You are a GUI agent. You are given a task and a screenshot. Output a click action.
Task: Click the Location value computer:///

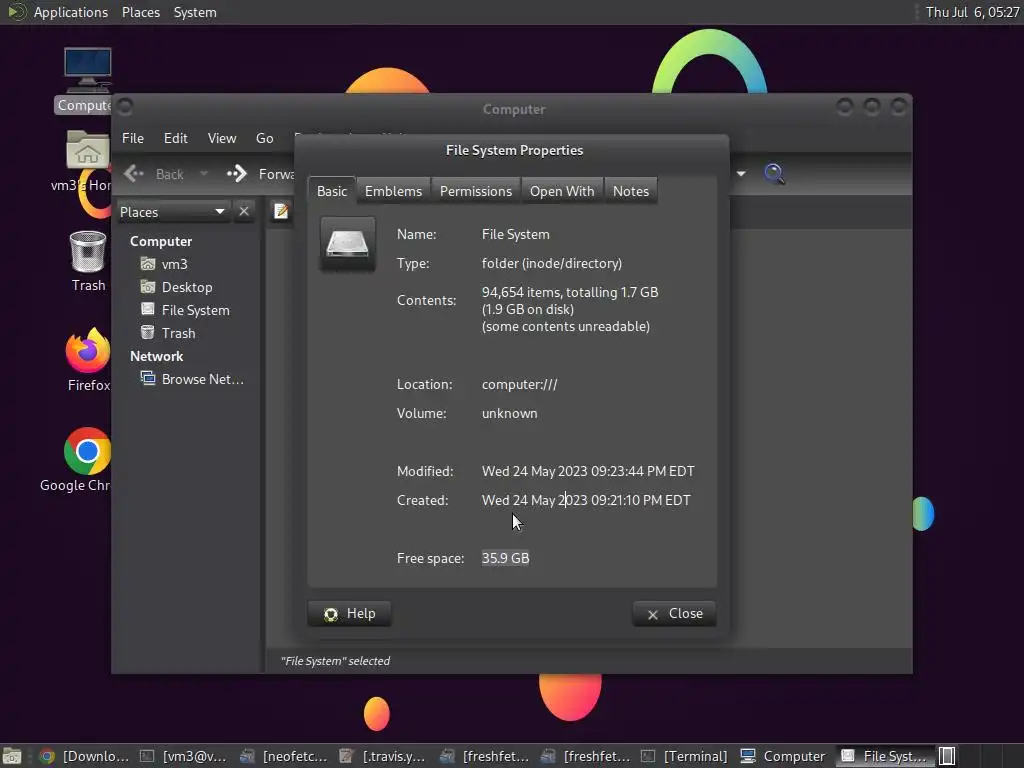520,385
